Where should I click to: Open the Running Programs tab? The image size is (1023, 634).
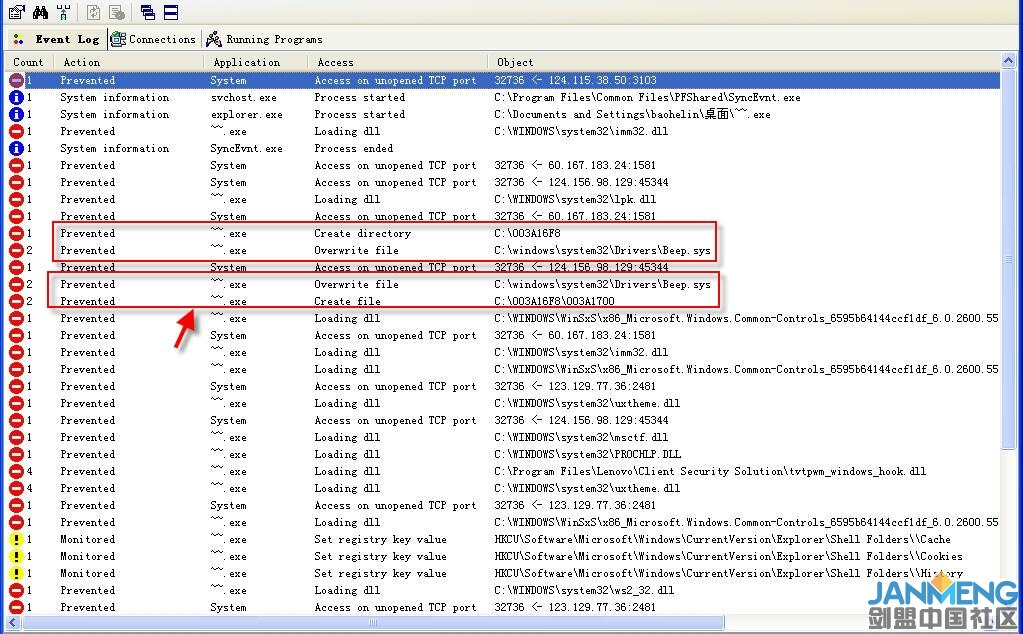coord(264,40)
